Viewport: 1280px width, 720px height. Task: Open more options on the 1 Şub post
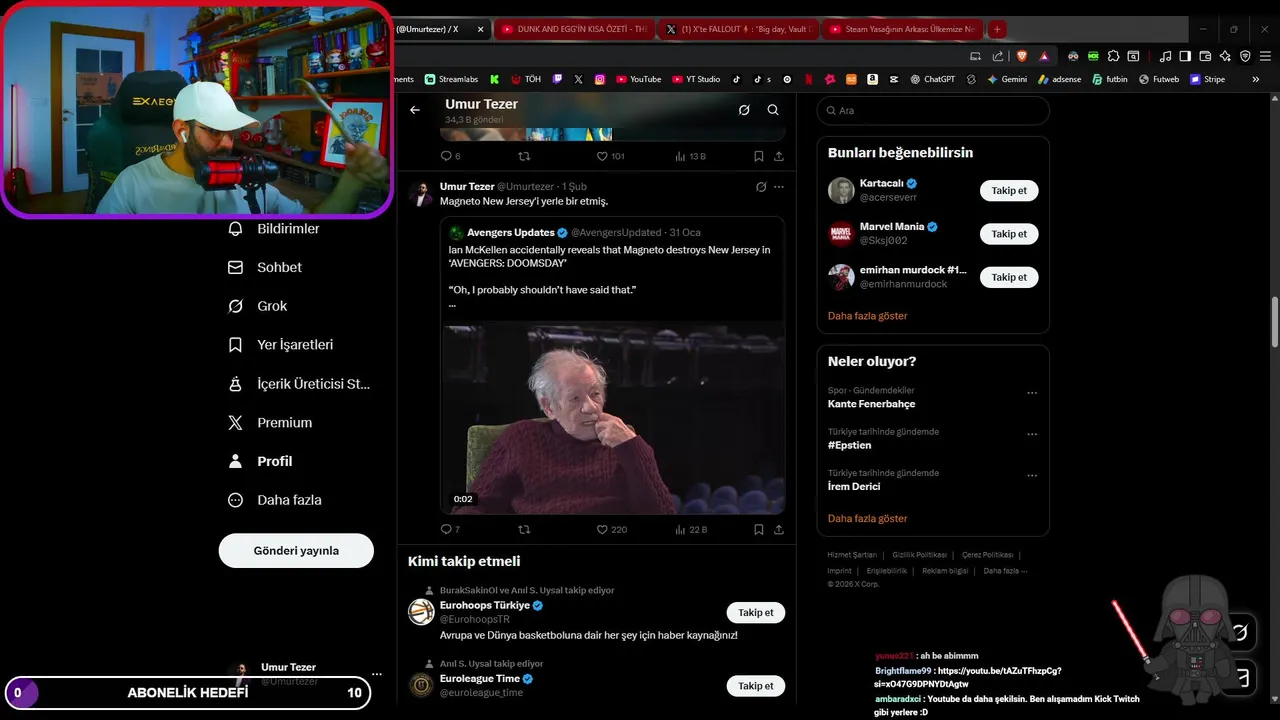point(779,187)
